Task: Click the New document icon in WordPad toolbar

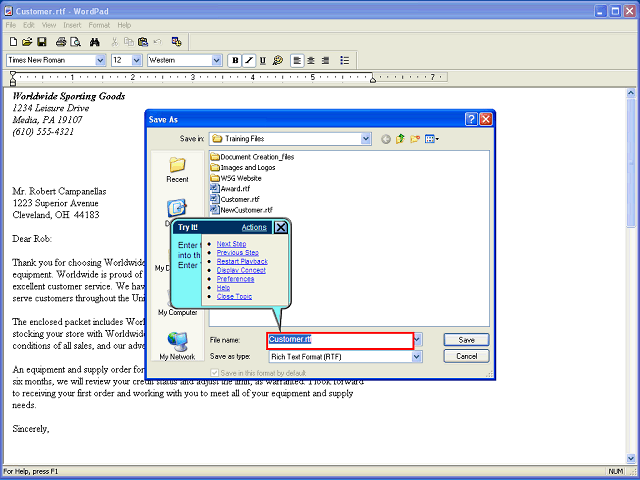Action: coord(13,42)
